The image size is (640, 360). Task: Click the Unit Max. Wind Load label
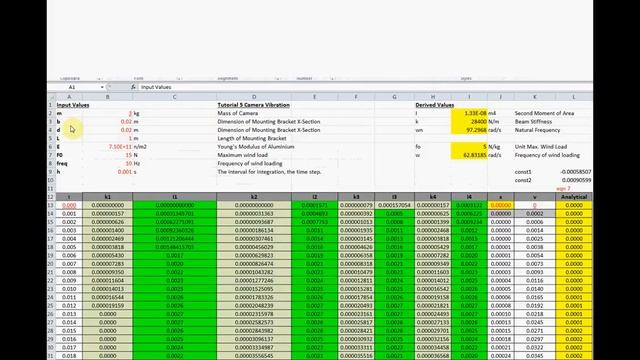540,147
